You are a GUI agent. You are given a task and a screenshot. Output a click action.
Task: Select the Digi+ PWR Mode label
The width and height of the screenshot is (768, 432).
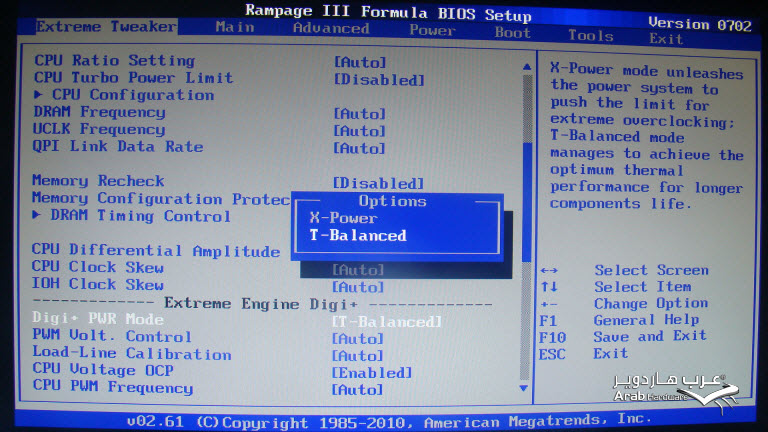point(97,318)
